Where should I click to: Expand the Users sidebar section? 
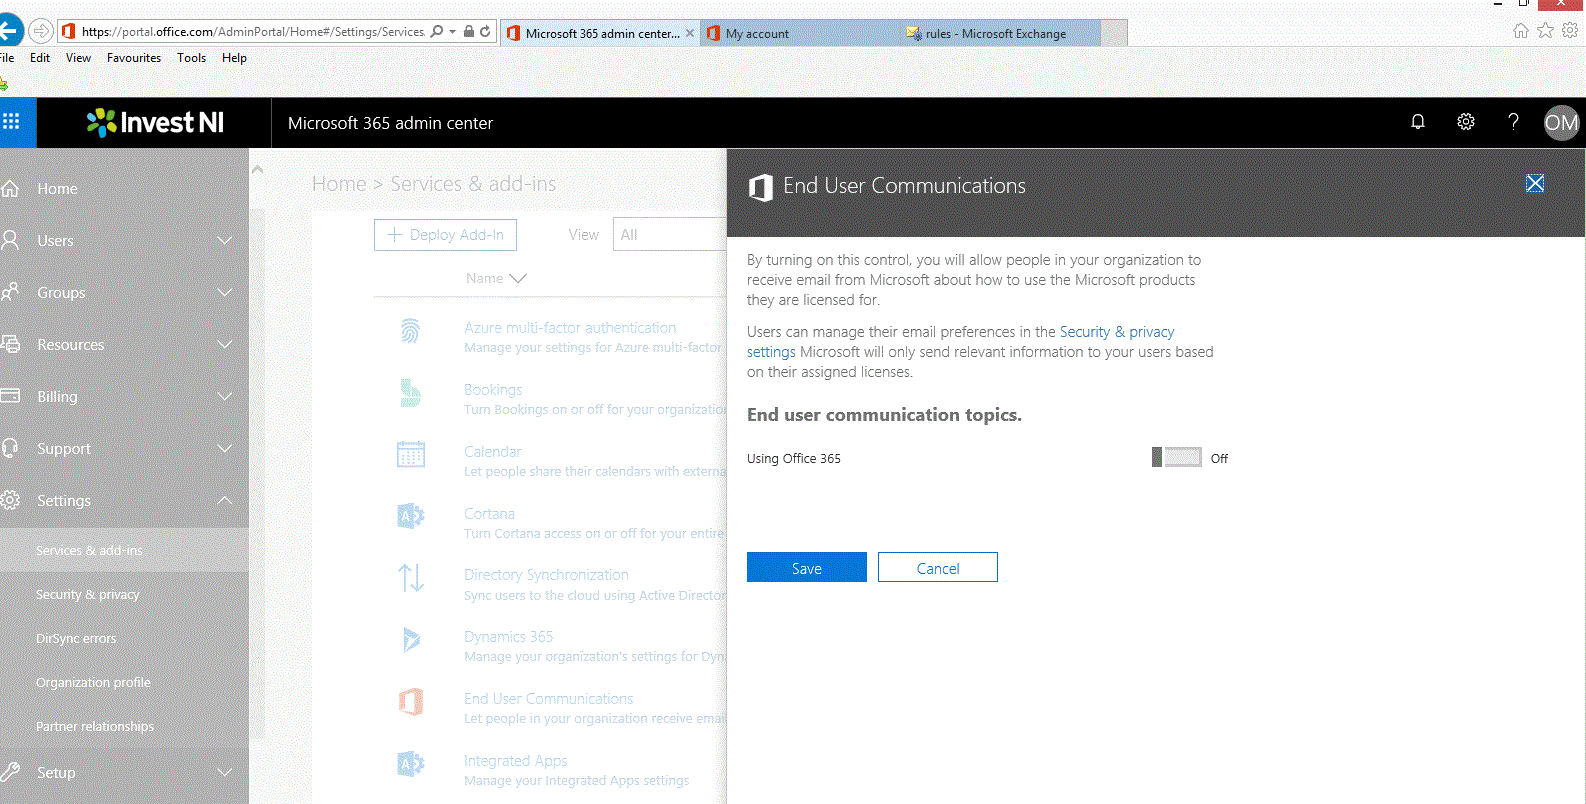click(224, 241)
